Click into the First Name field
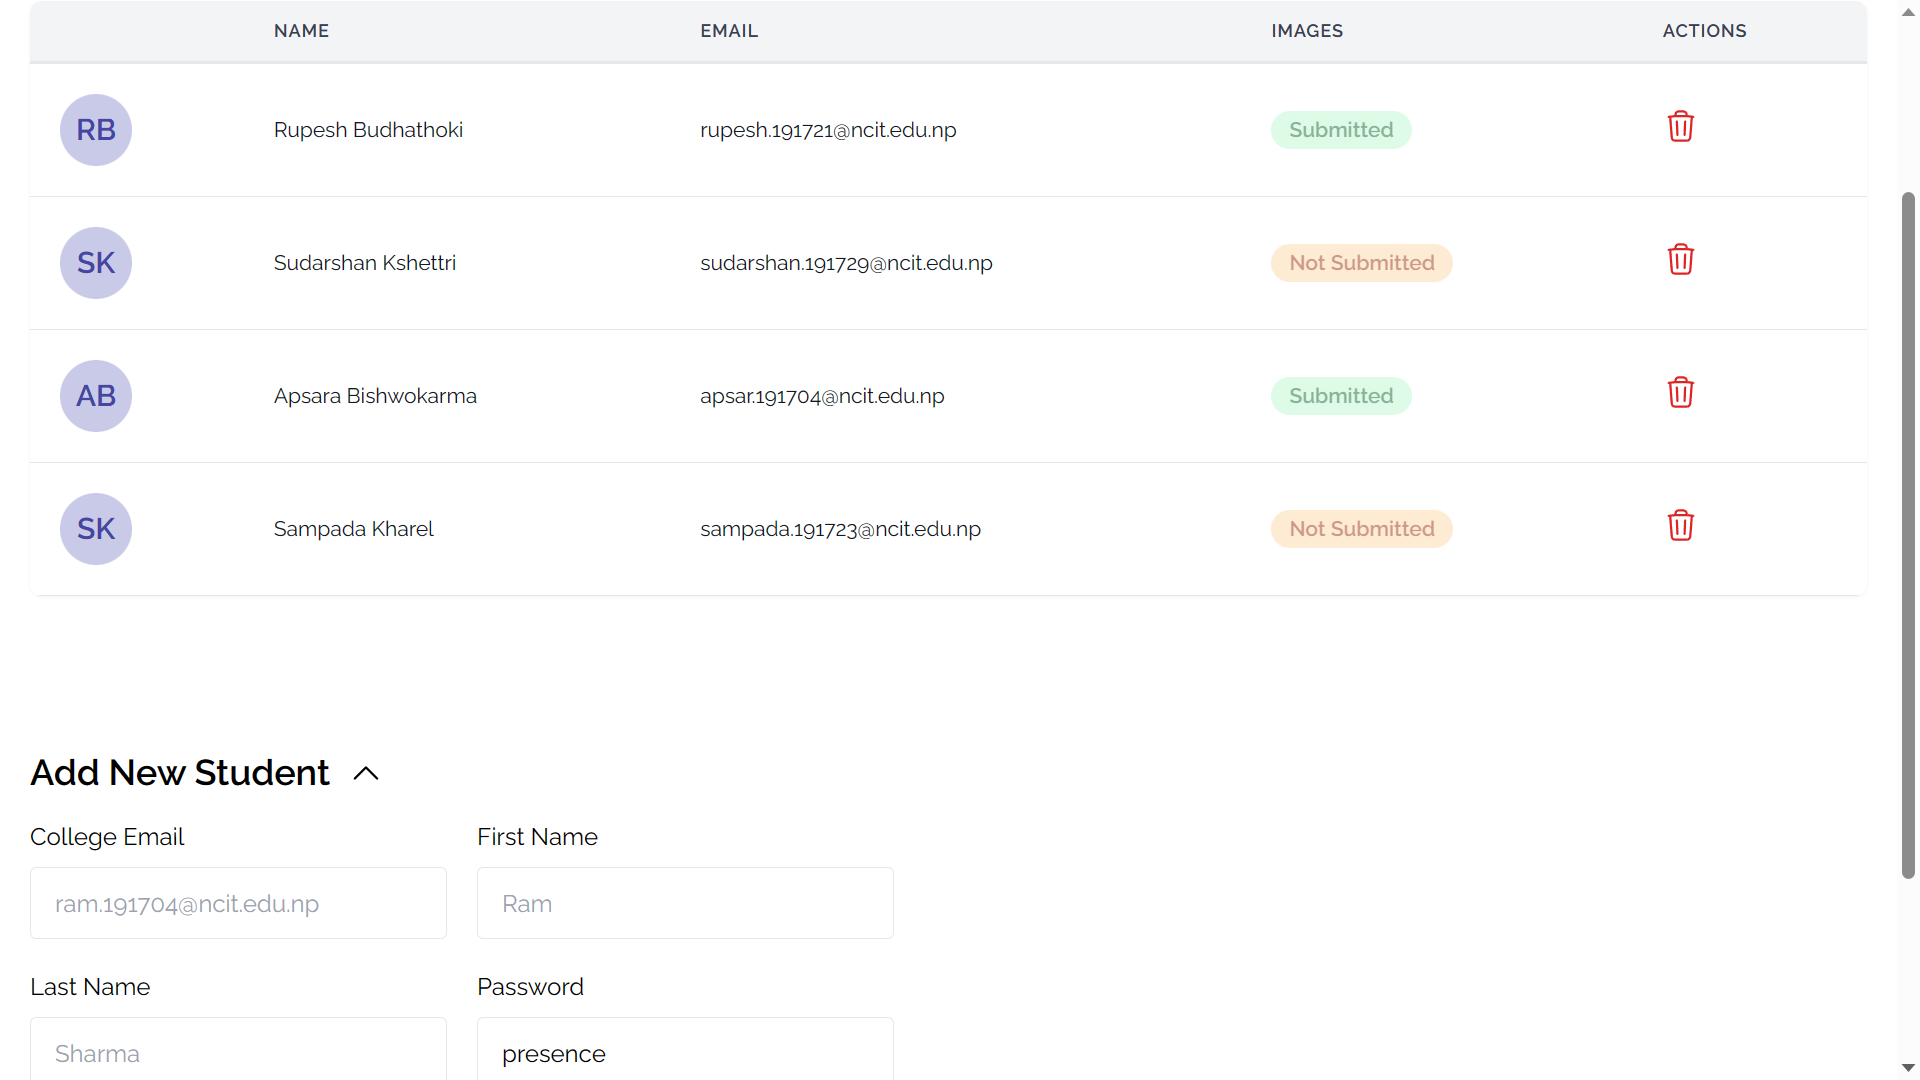The height and width of the screenshot is (1080, 1920). click(685, 903)
